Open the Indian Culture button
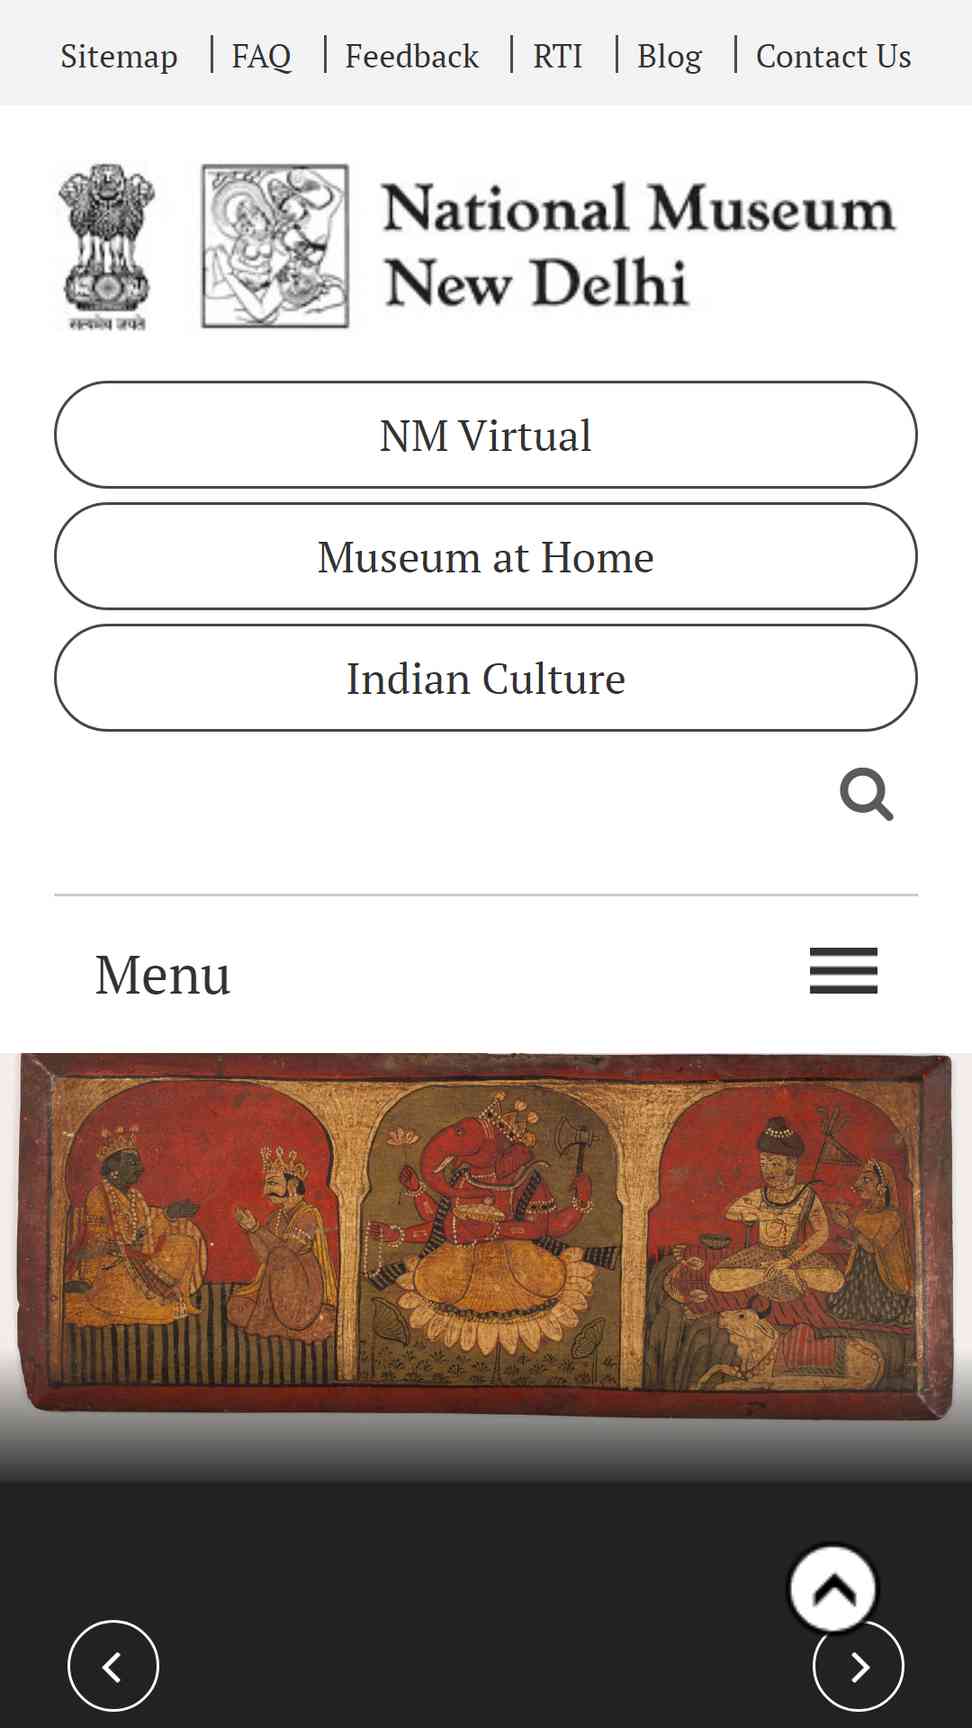Screen dimensions: 972x1728 point(486,678)
